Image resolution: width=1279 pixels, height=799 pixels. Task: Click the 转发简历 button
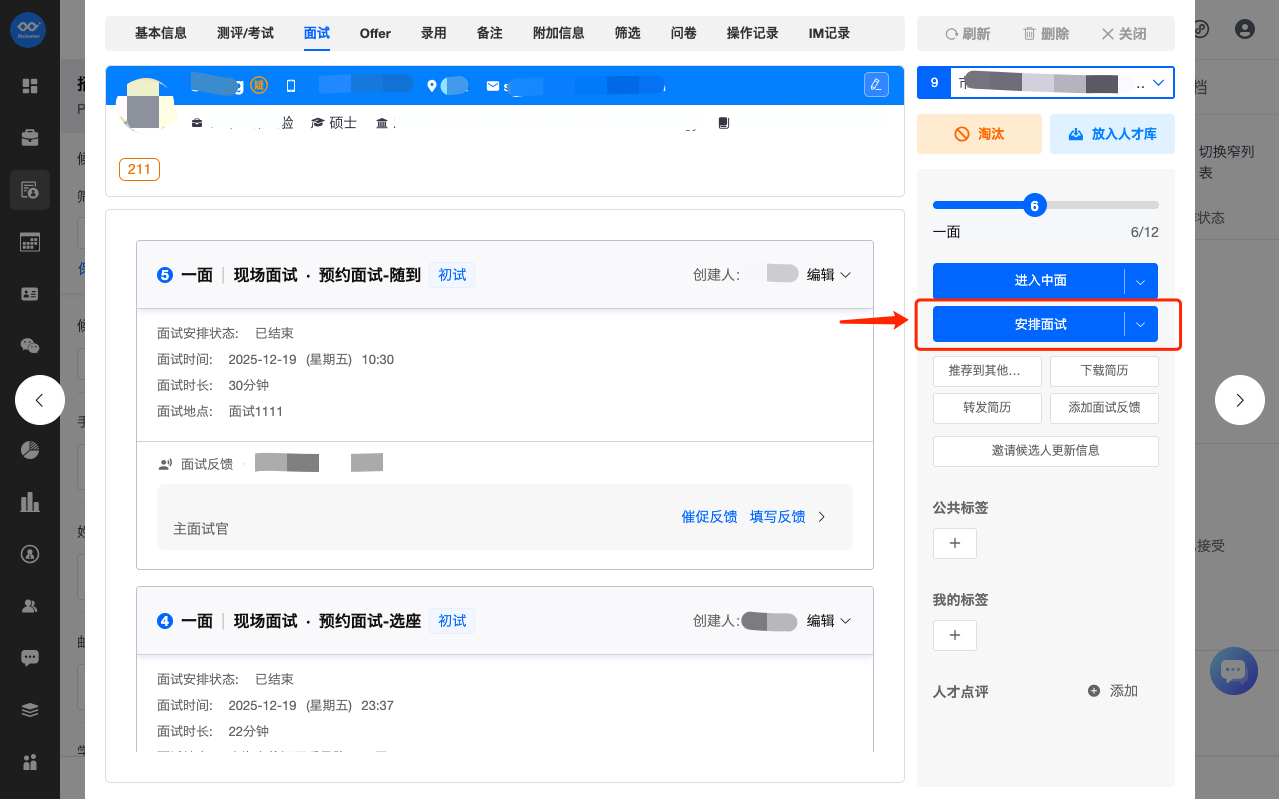click(x=987, y=408)
